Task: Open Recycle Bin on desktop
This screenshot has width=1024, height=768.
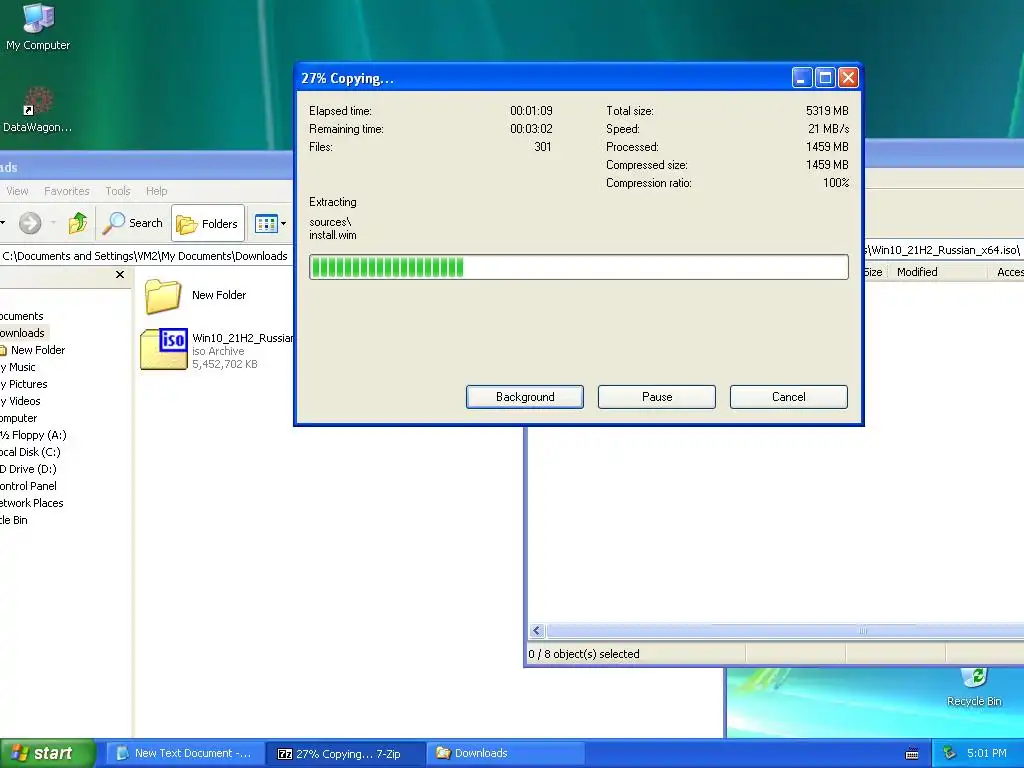Action: [974, 688]
